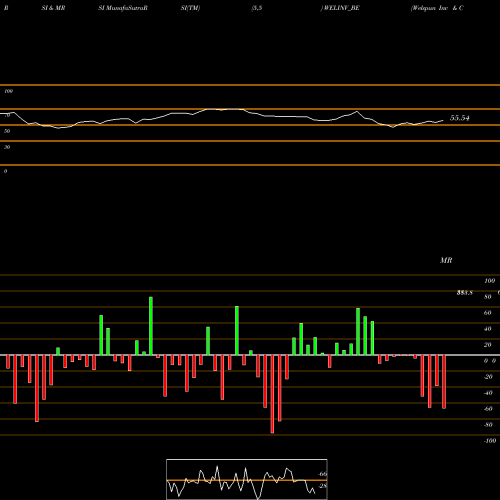Viewport: 500px width, 500px height.
Task: Click the tallest green MR histogram bar
Action: (x=151, y=326)
